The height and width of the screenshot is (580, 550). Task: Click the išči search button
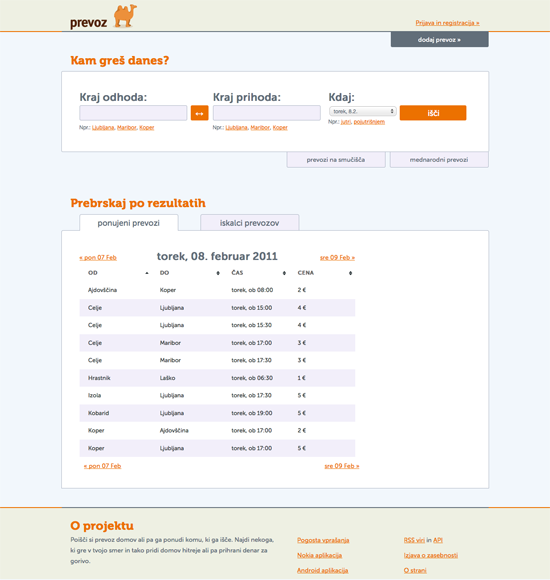point(433,113)
